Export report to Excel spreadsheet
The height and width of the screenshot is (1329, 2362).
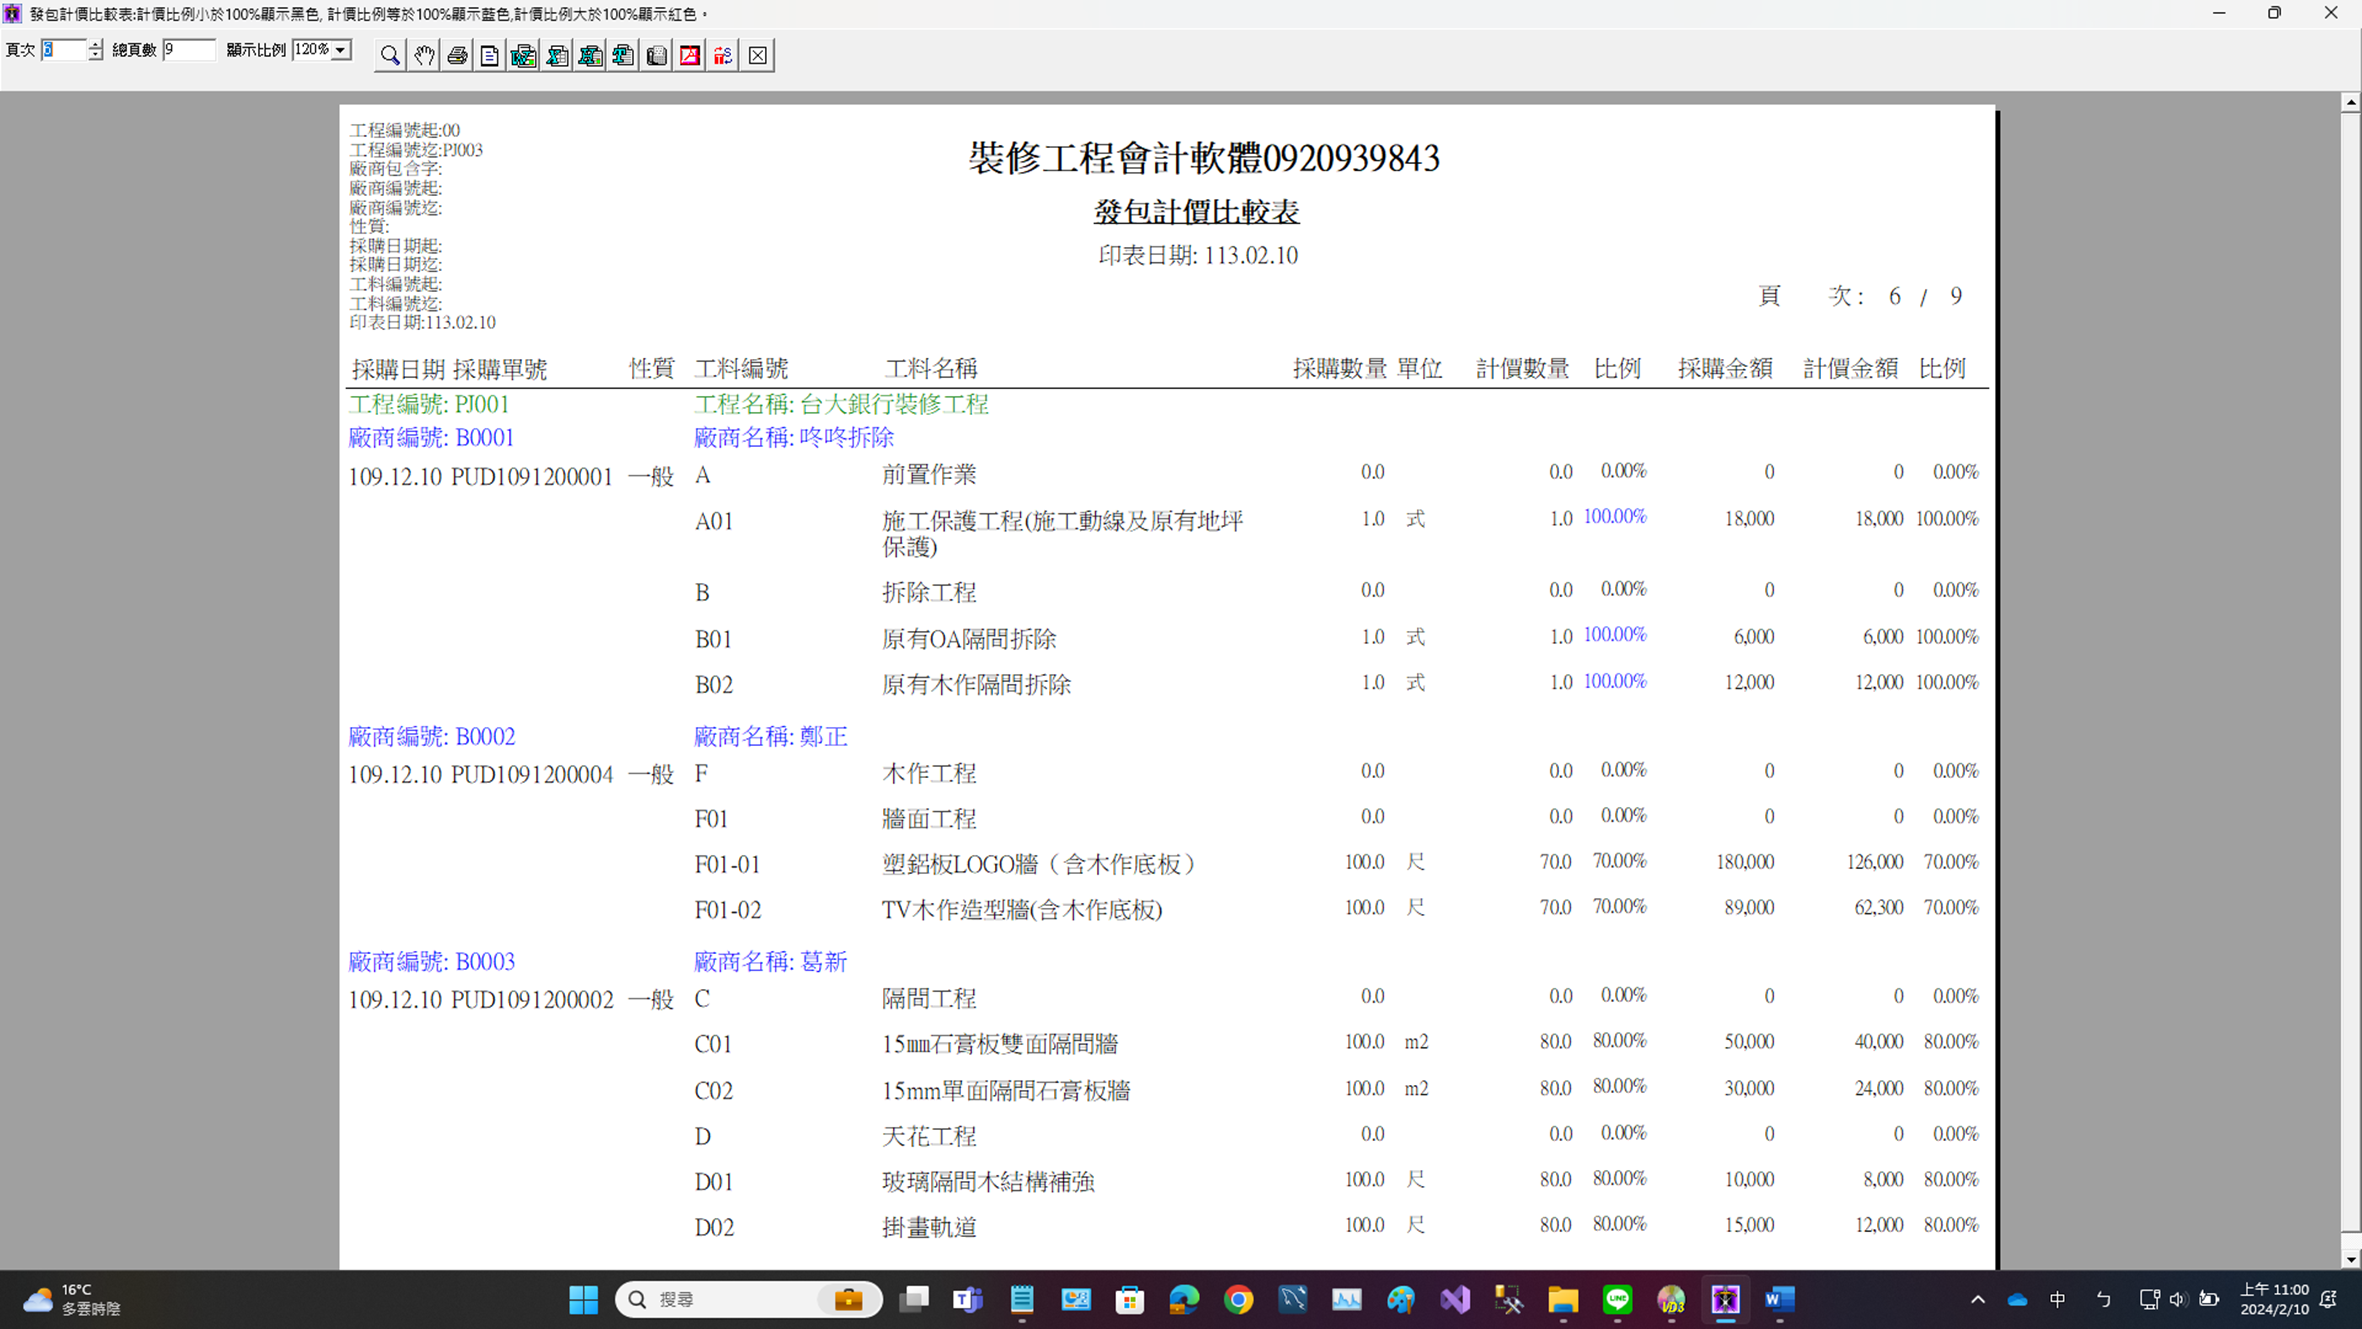coord(557,56)
